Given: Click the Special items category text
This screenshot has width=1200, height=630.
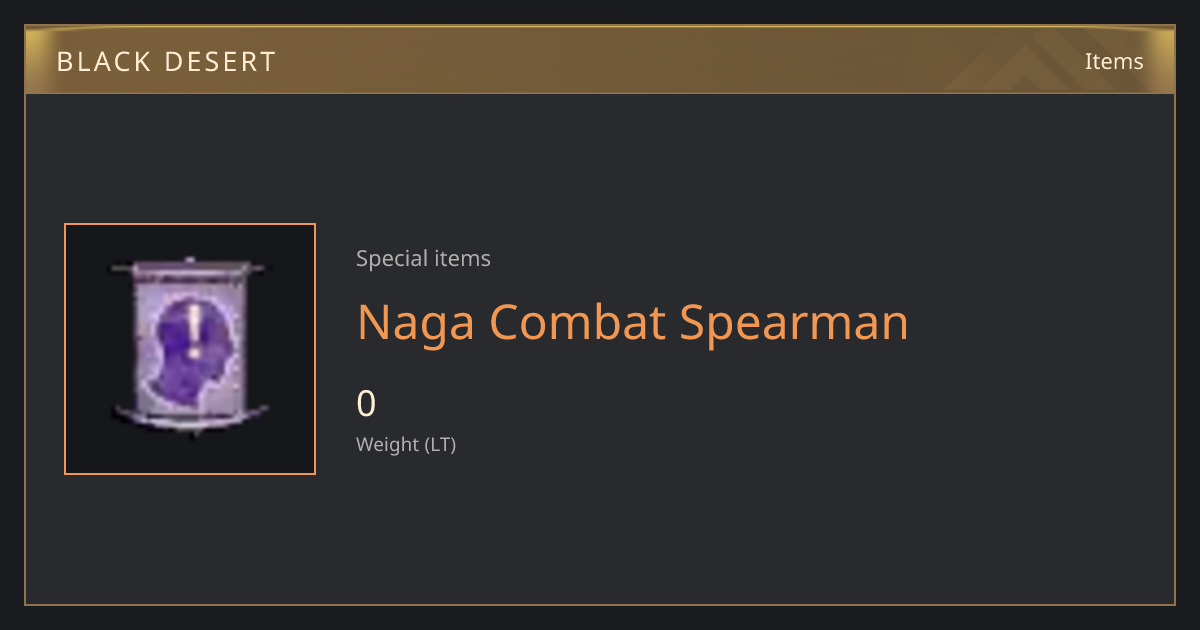Looking at the screenshot, I should coord(423,258).
